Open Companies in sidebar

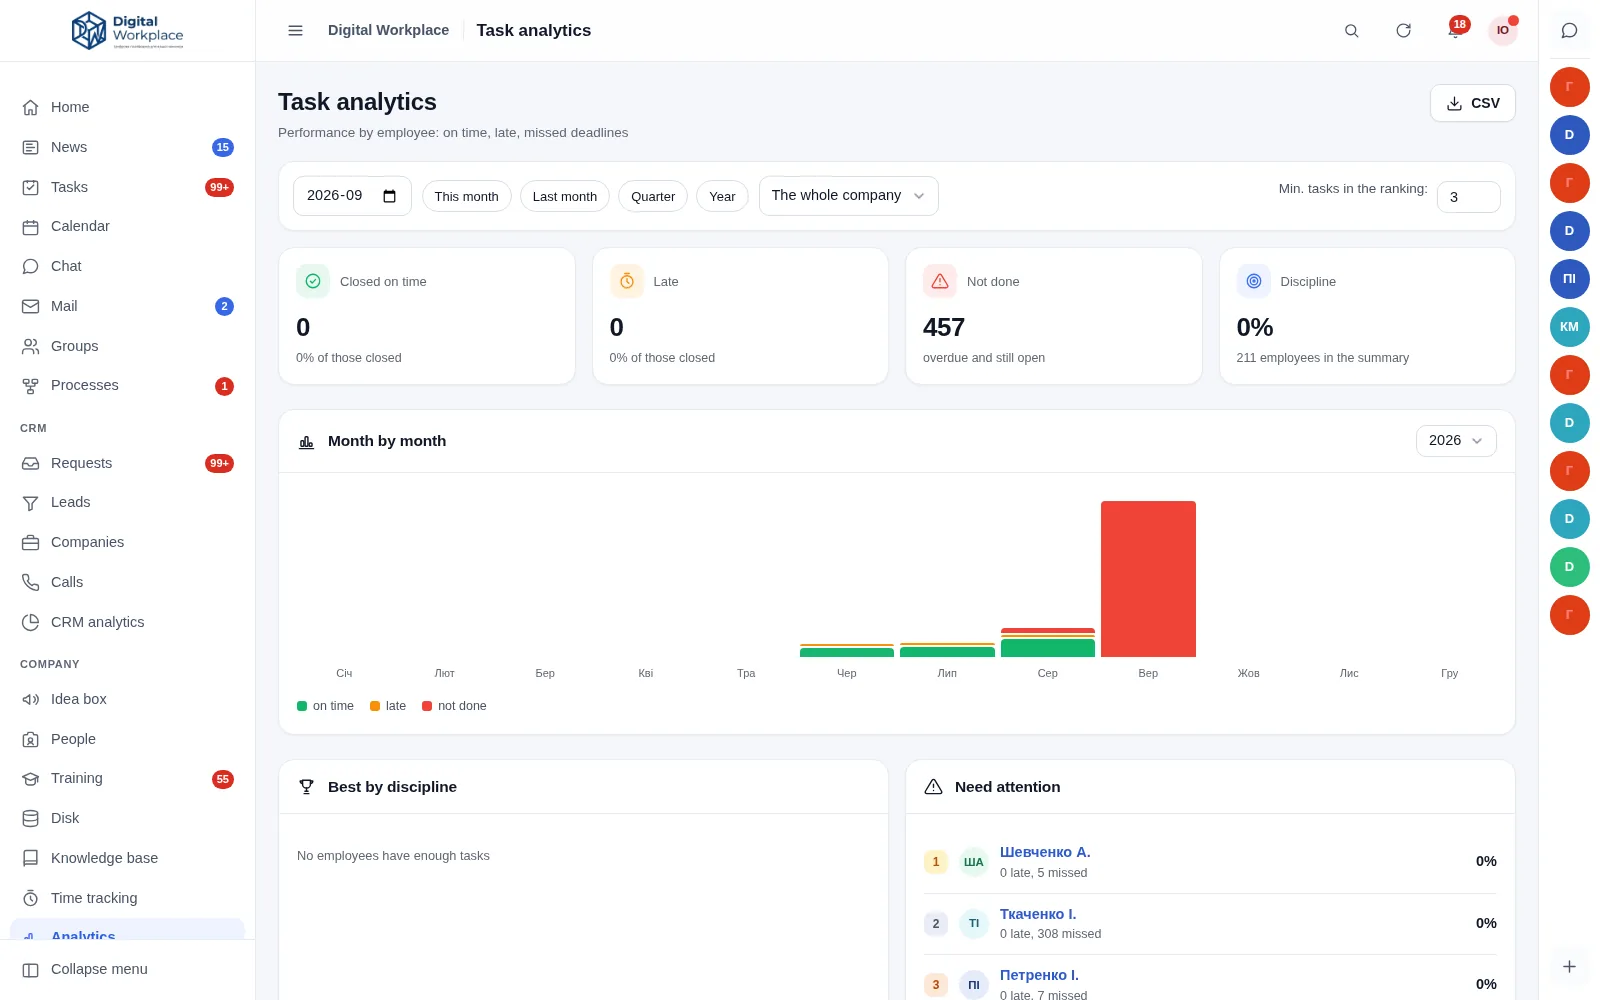click(127, 542)
